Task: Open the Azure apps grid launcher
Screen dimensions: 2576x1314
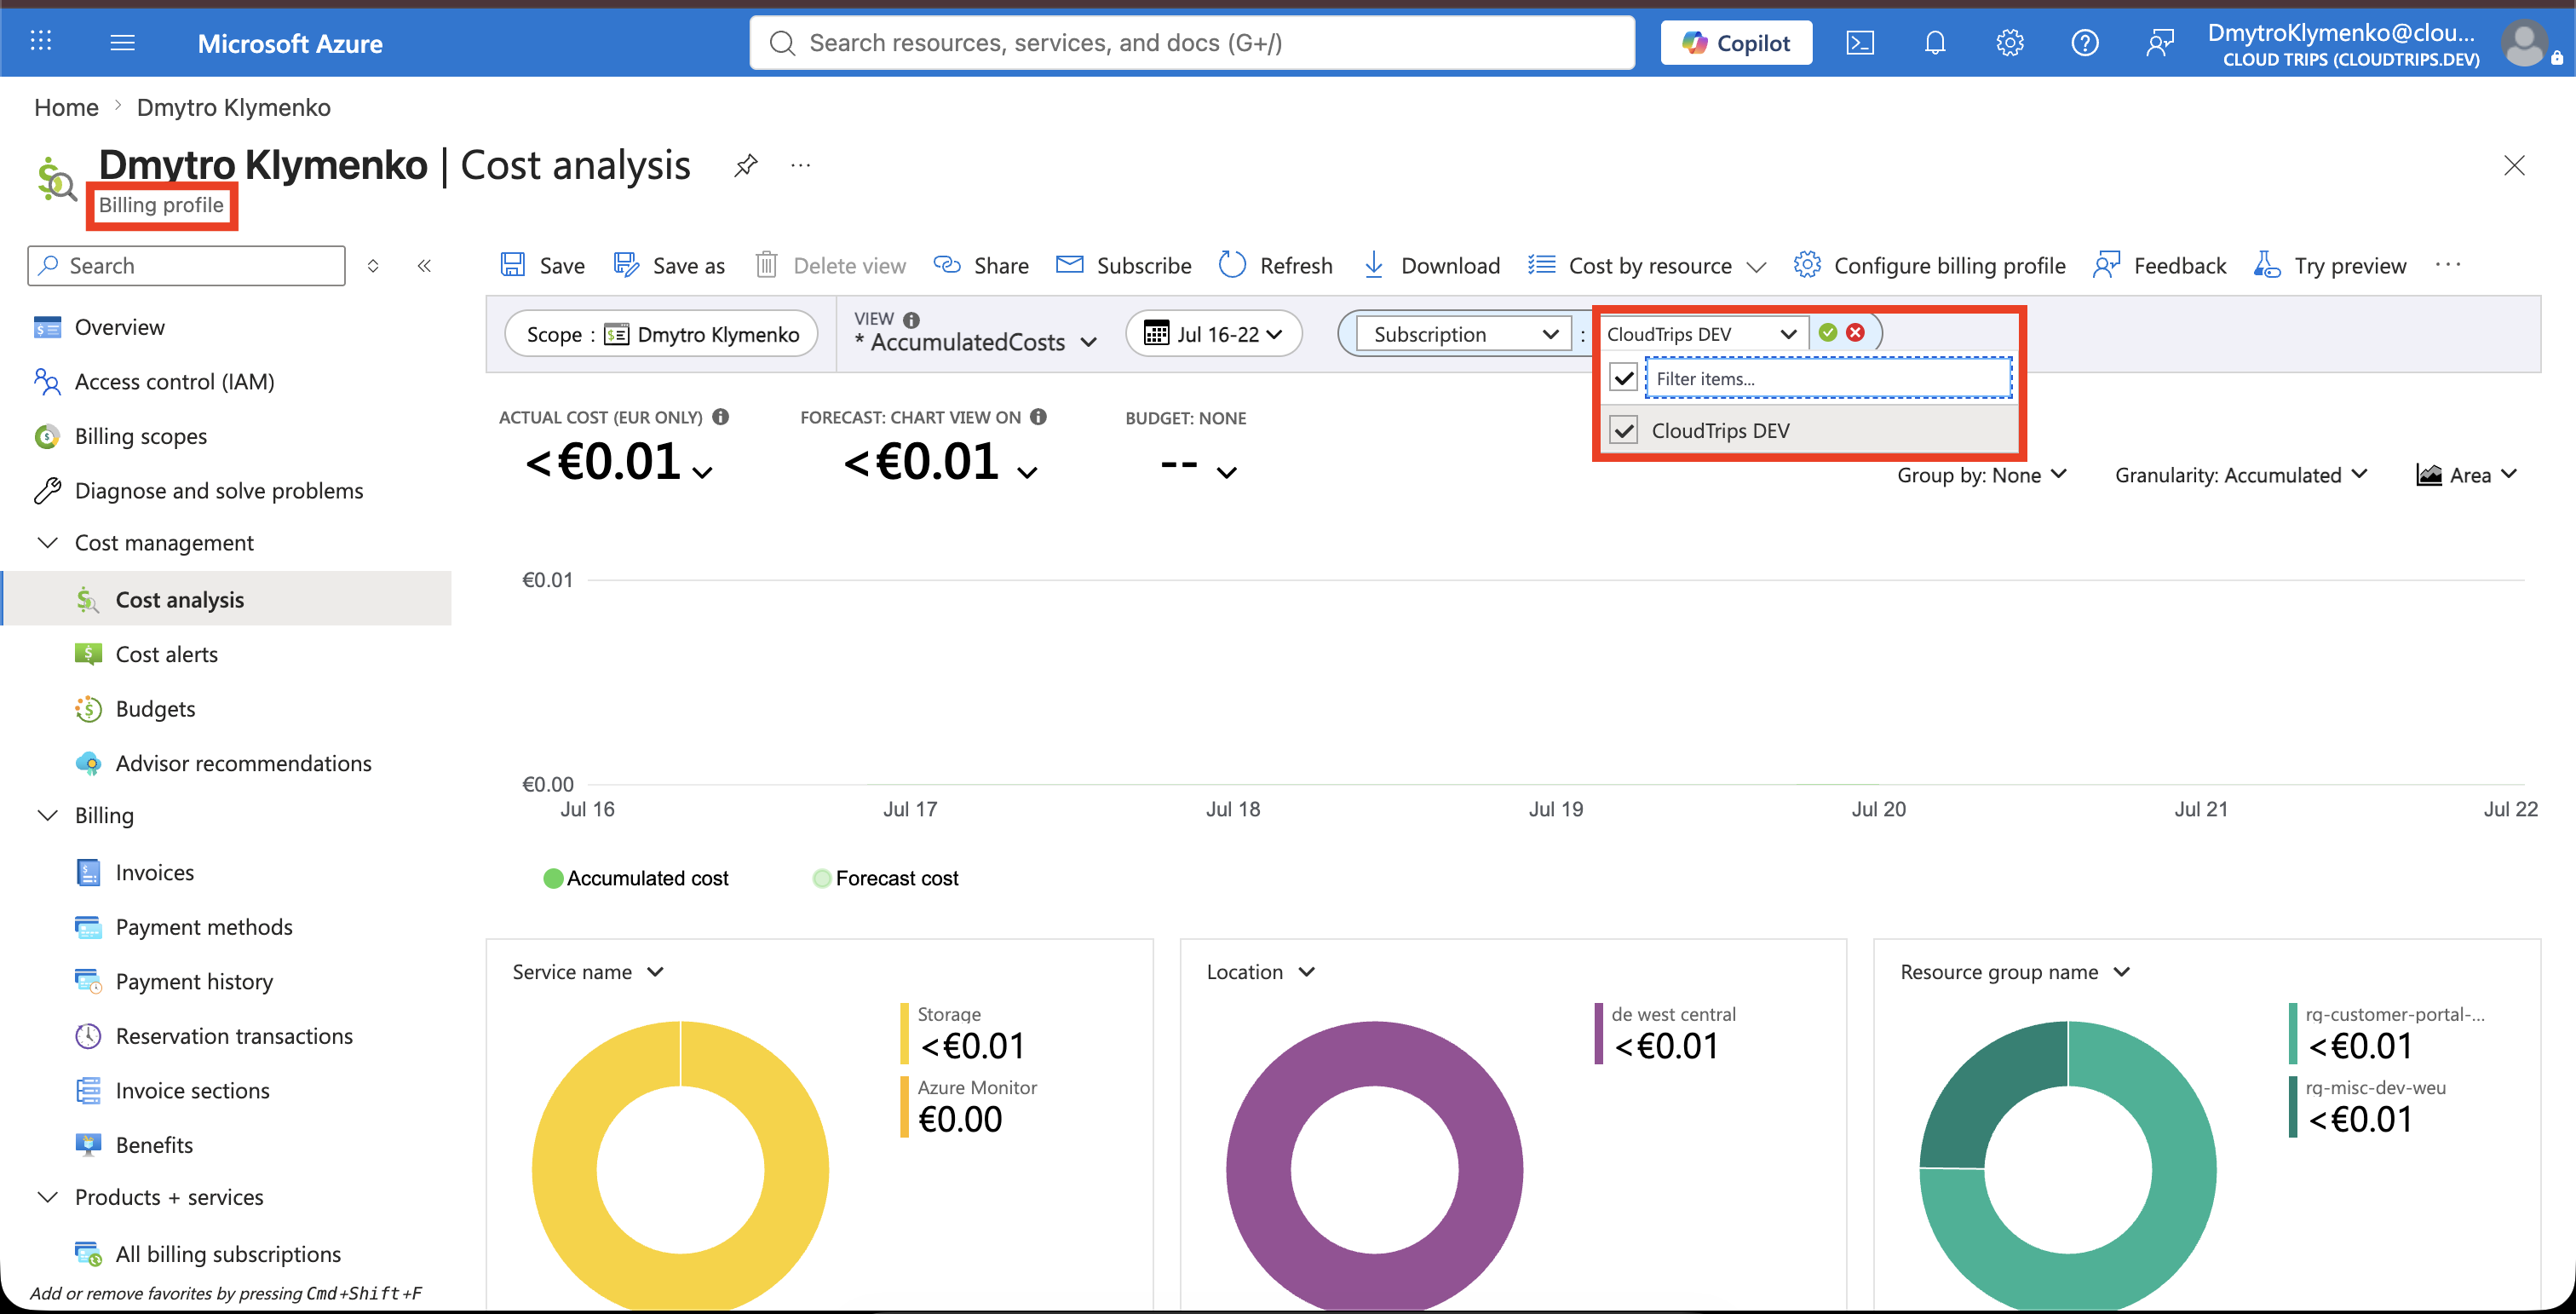Action: click(41, 42)
